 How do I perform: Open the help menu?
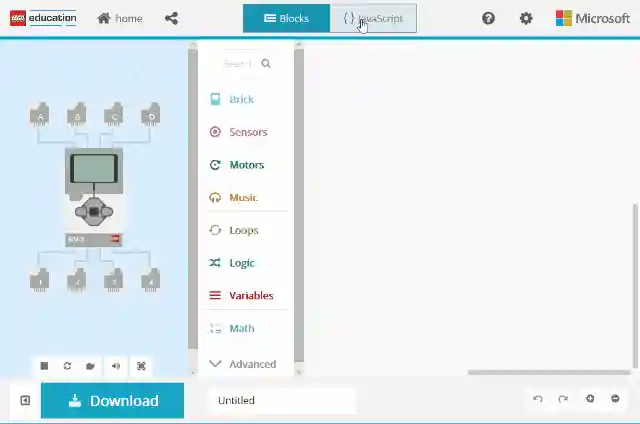tap(488, 18)
